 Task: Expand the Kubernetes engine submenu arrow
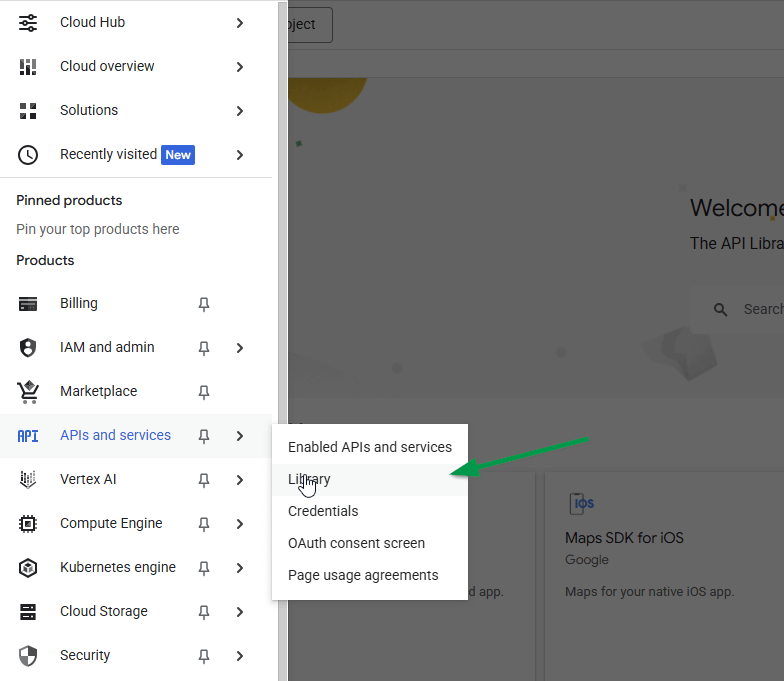tap(240, 568)
